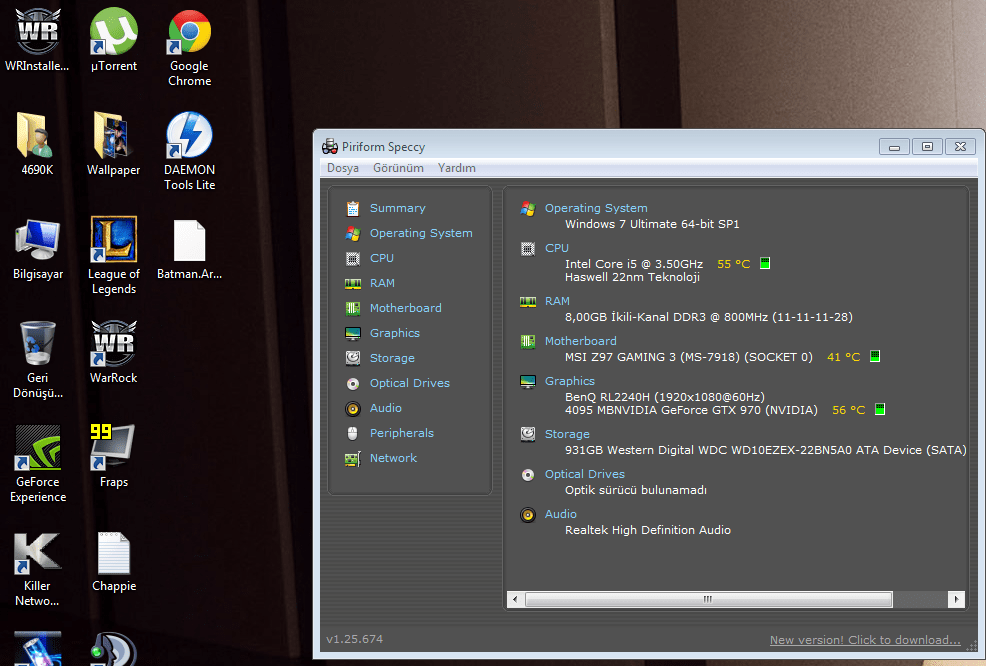Image resolution: width=986 pixels, height=666 pixels.
Task: Click the Storage drive icon in summary pane
Action: pyautogui.click(x=528, y=434)
